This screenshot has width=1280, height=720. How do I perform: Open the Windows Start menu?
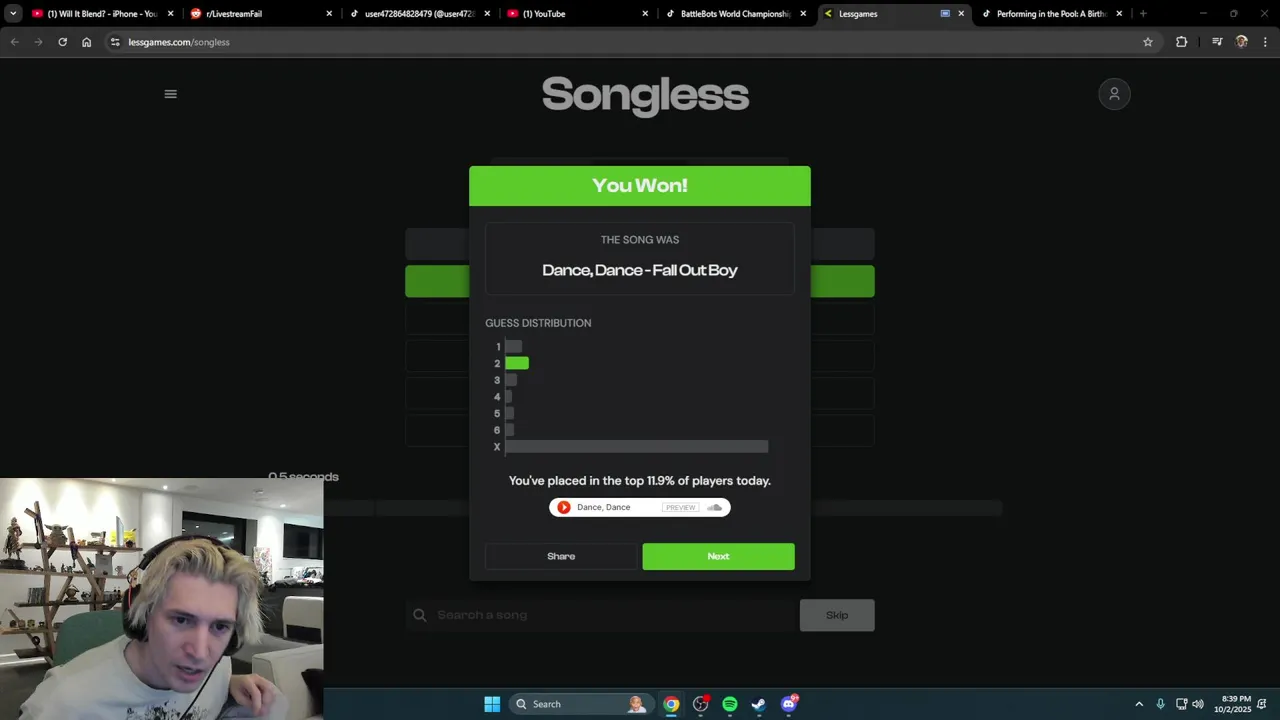click(492, 704)
